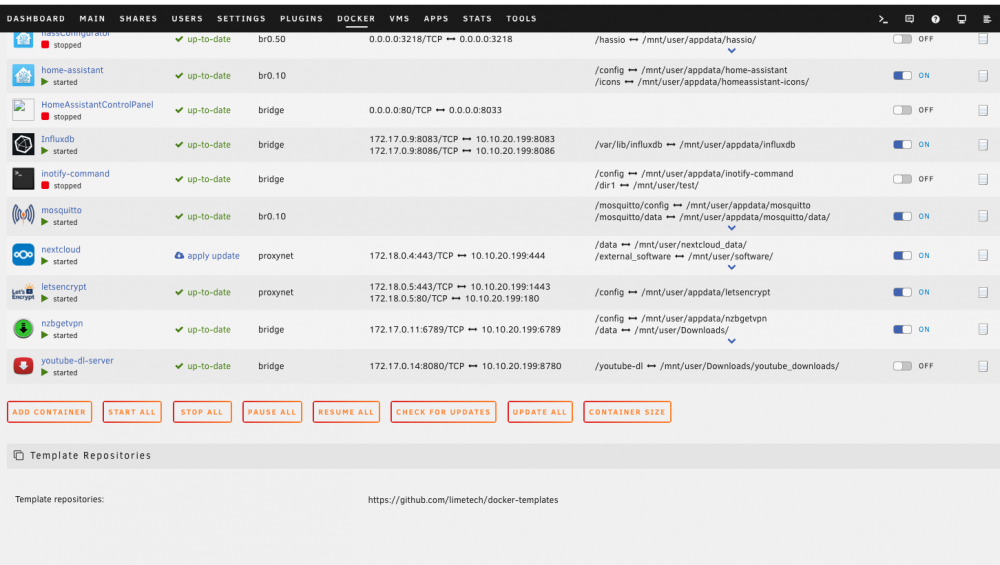The height and width of the screenshot is (565, 1000).
Task: Open inotify-command container log icon
Action: click(983, 179)
